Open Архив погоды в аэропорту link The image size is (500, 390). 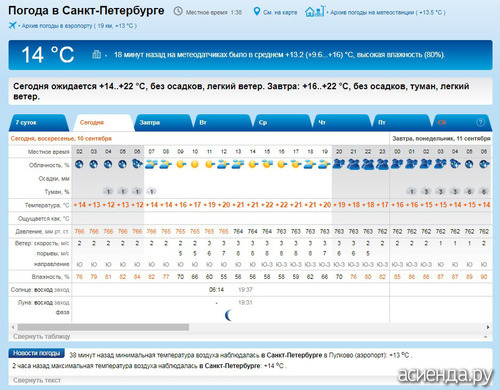click(x=79, y=26)
